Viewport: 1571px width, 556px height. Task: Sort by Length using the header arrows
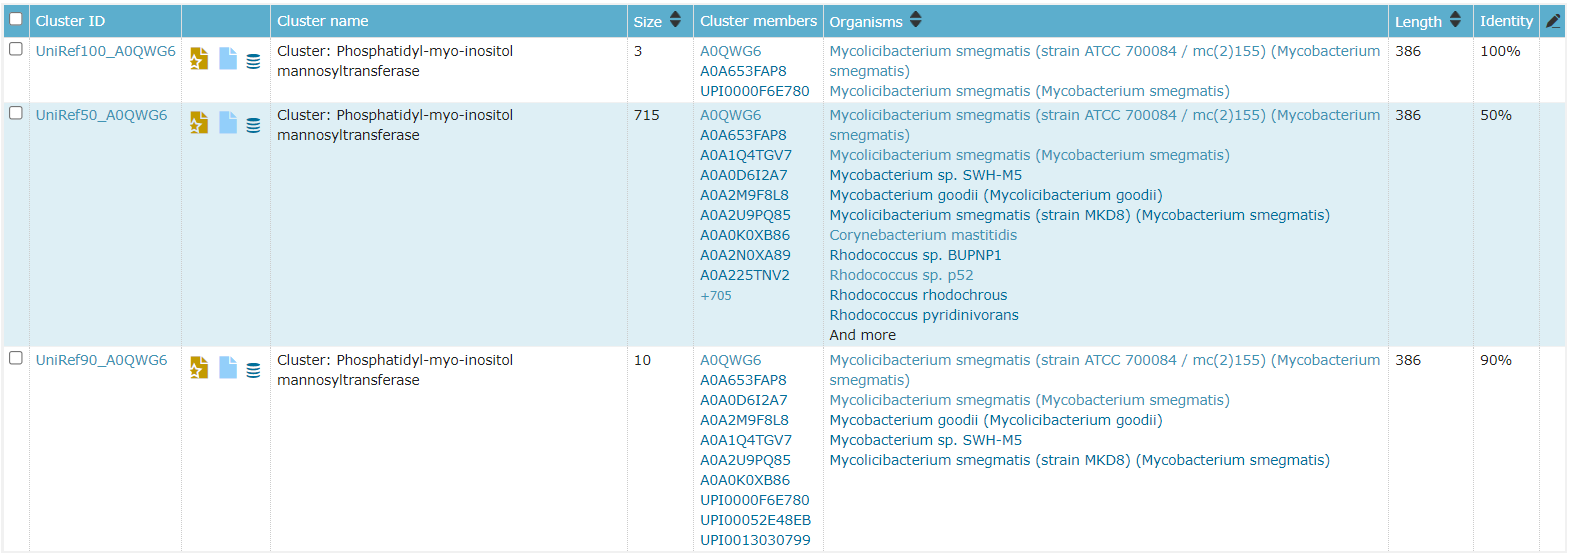(x=1455, y=20)
